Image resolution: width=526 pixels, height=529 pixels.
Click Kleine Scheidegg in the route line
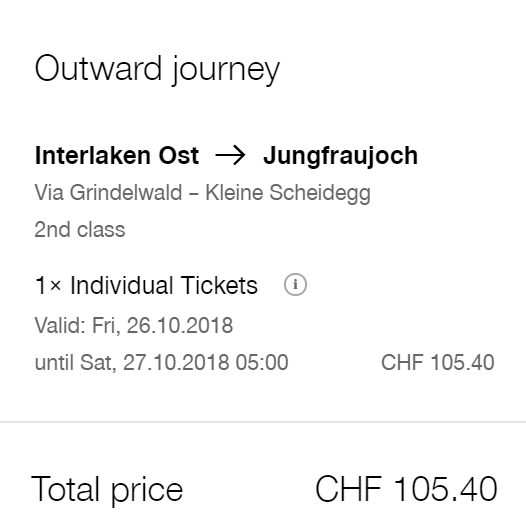288,193
